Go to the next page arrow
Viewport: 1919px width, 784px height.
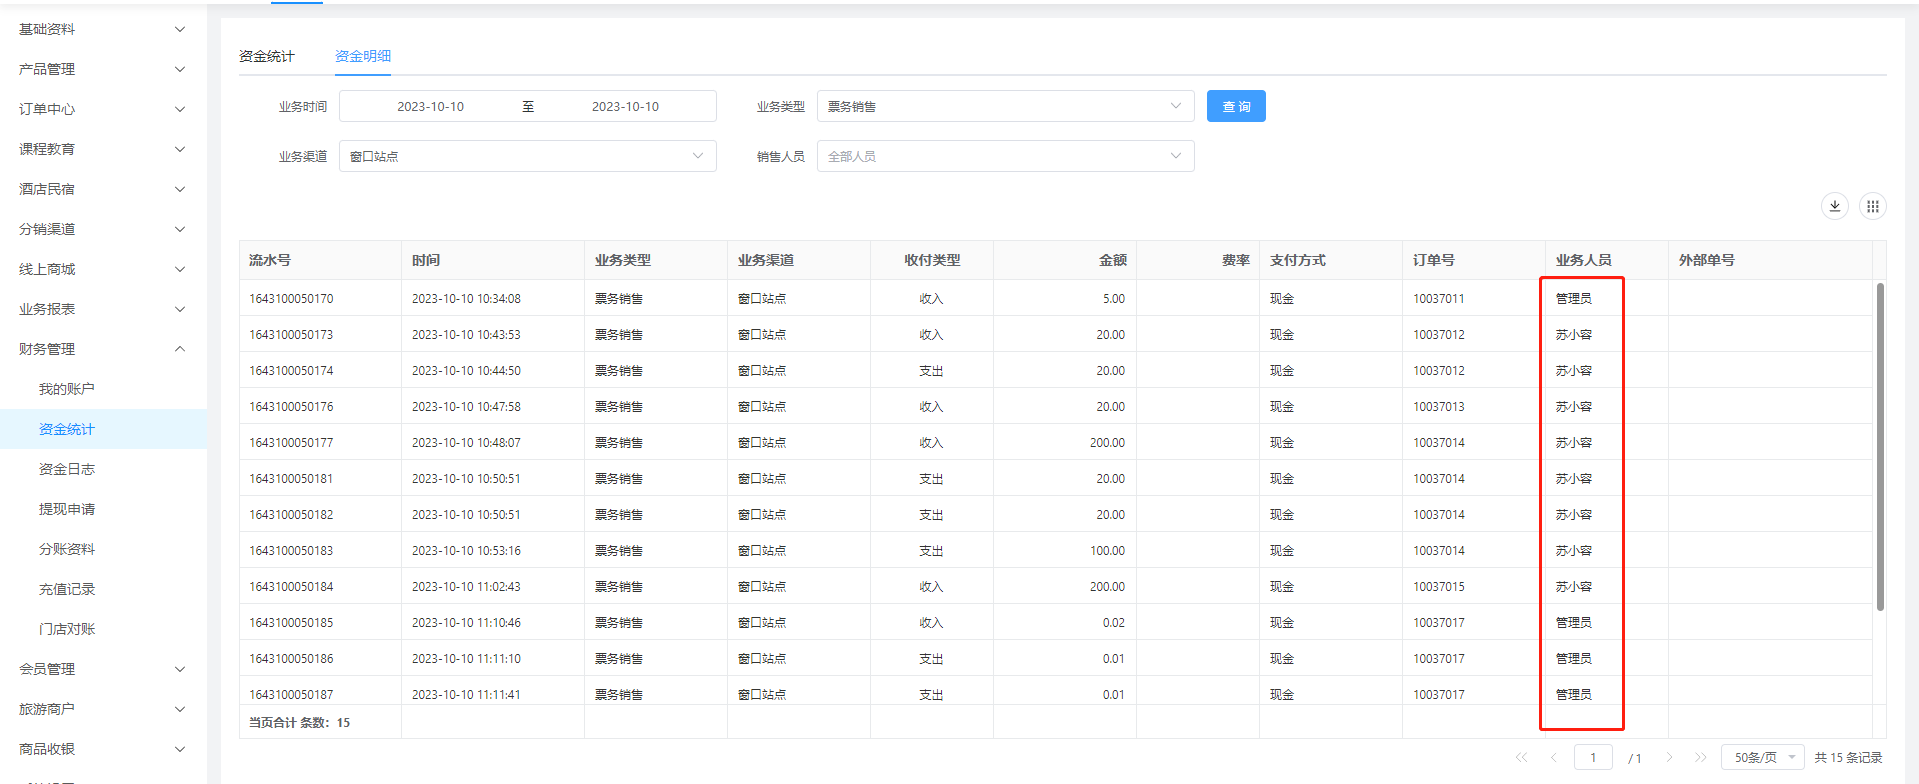click(x=1669, y=757)
